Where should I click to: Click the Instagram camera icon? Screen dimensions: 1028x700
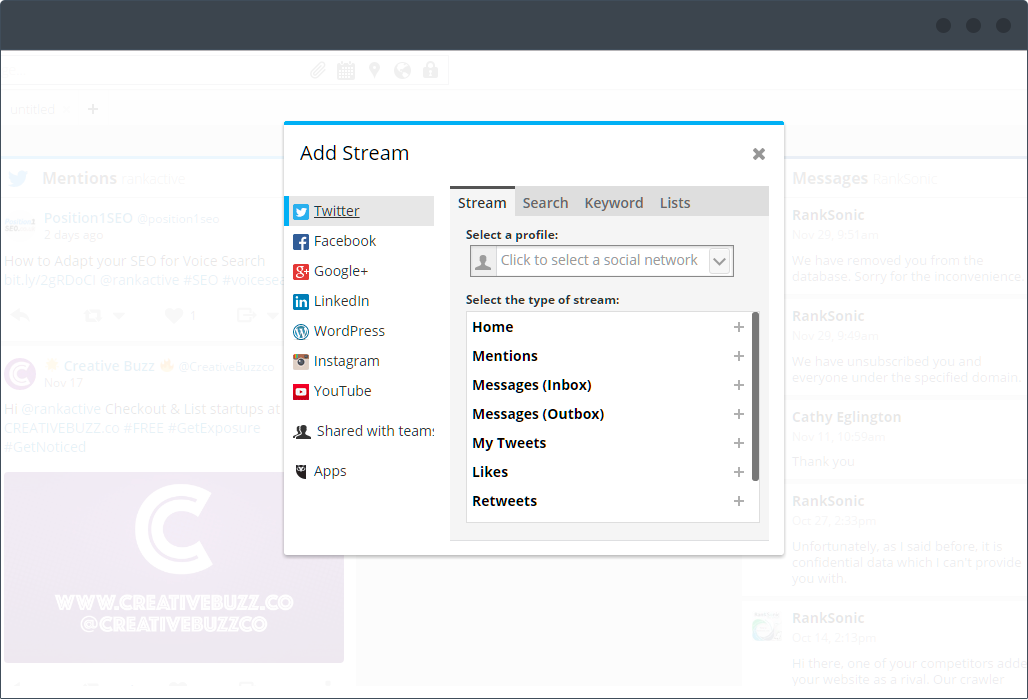(x=301, y=361)
